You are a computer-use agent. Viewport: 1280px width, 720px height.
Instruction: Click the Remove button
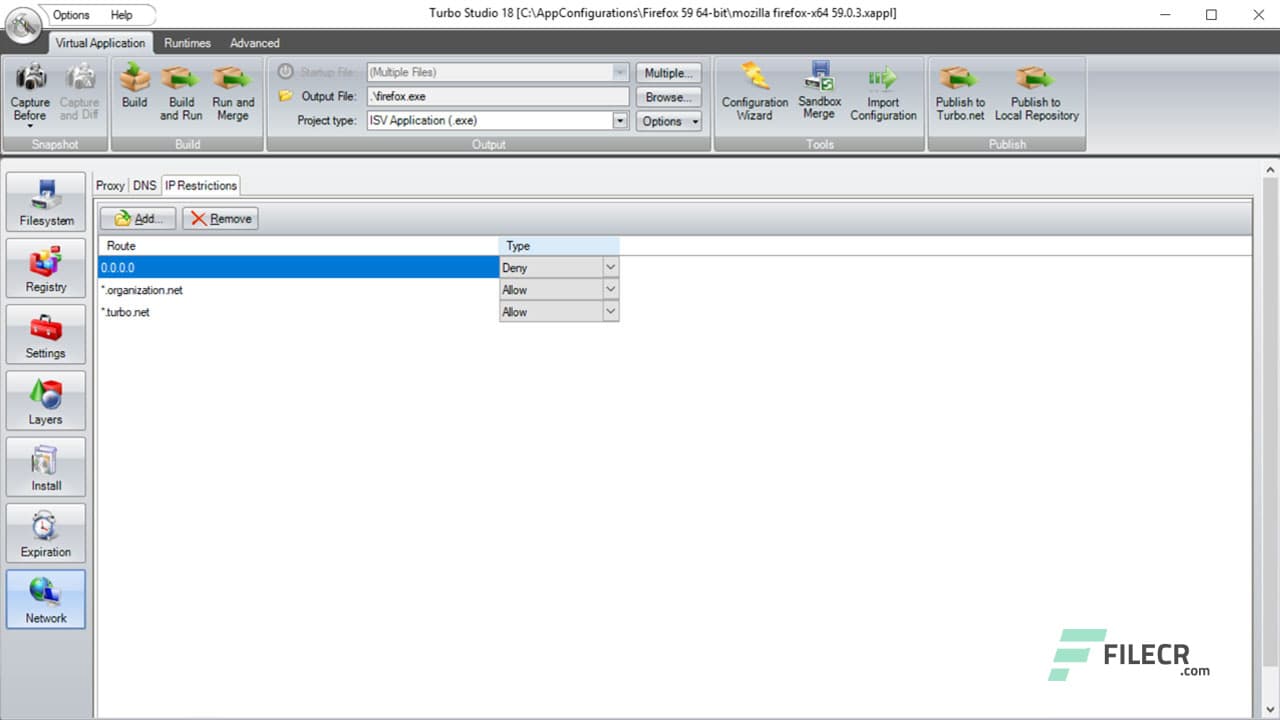click(x=219, y=218)
